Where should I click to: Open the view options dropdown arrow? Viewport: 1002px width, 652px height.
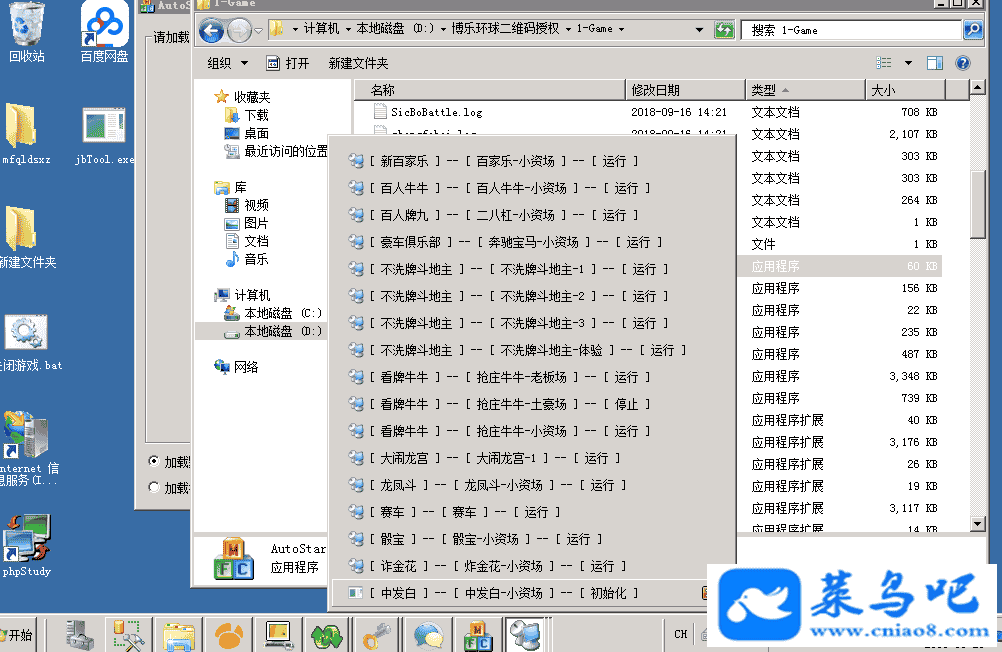908,63
